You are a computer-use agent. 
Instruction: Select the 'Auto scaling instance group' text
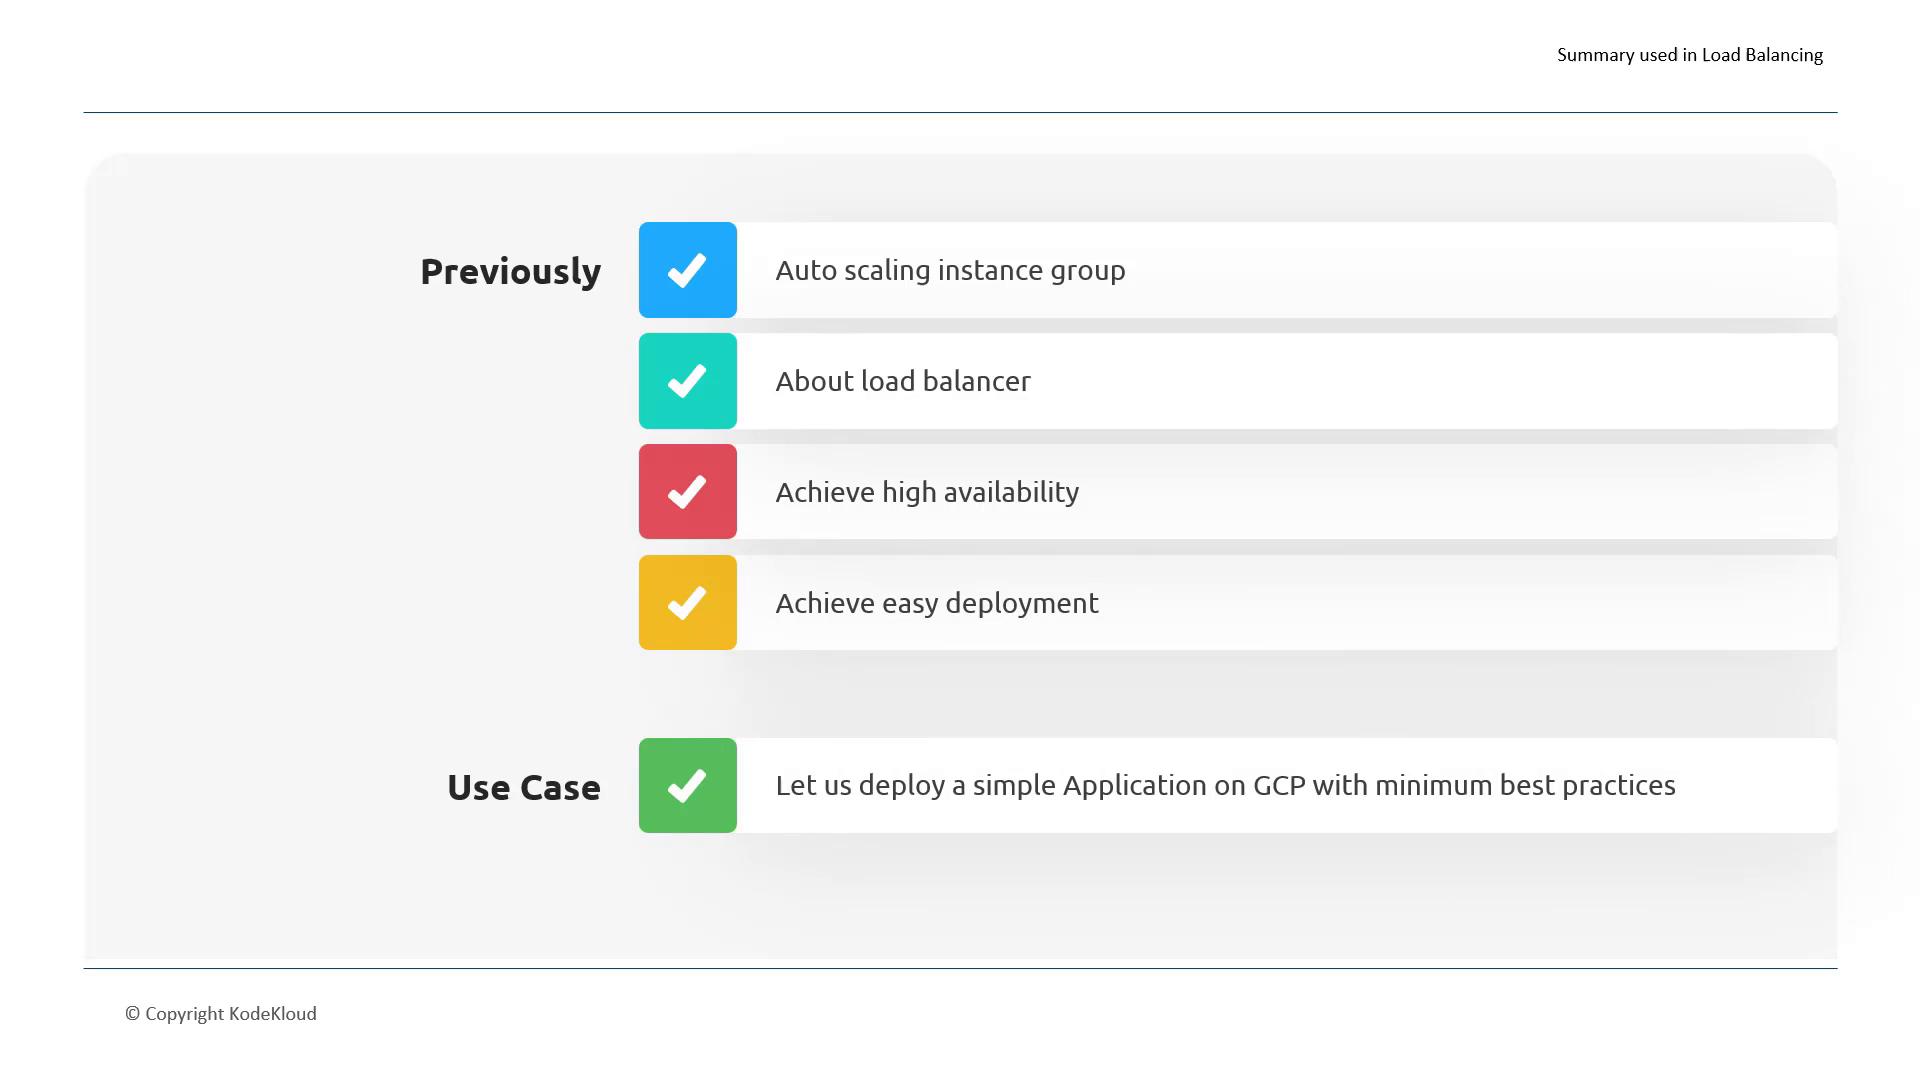(950, 270)
